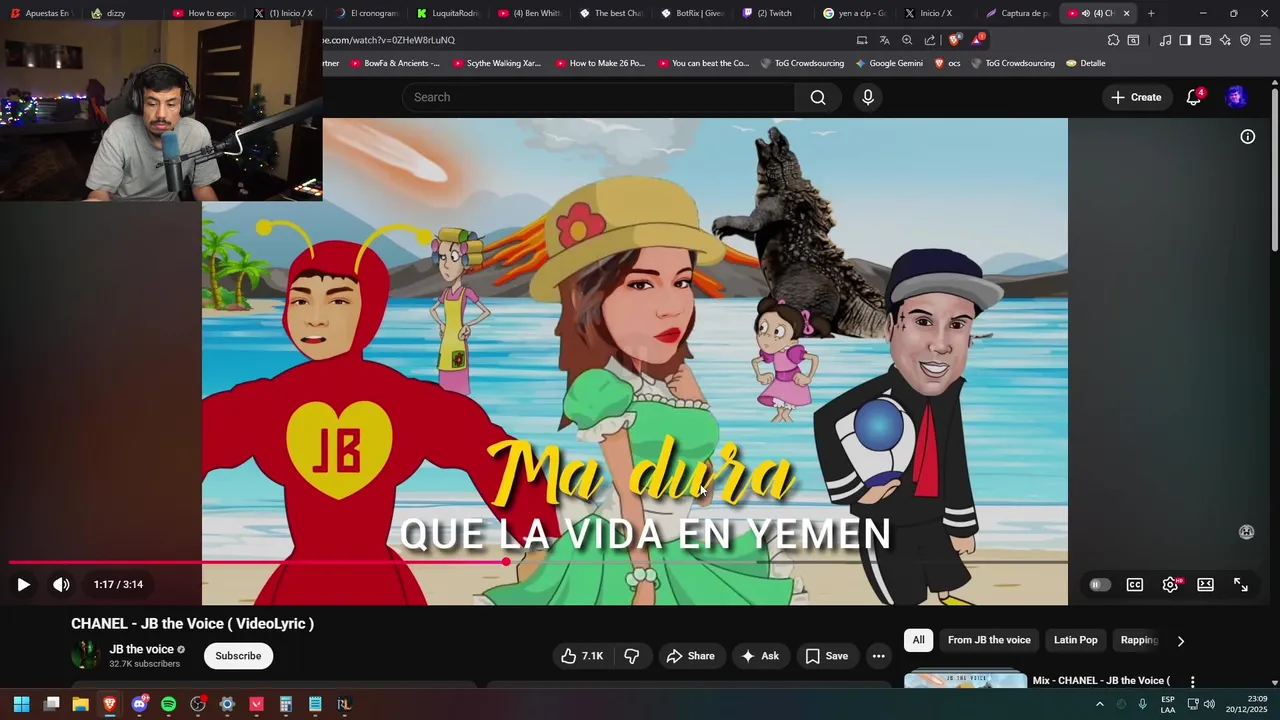Play the paused YouTube video
This screenshot has height=720, width=1280.
pyautogui.click(x=23, y=585)
